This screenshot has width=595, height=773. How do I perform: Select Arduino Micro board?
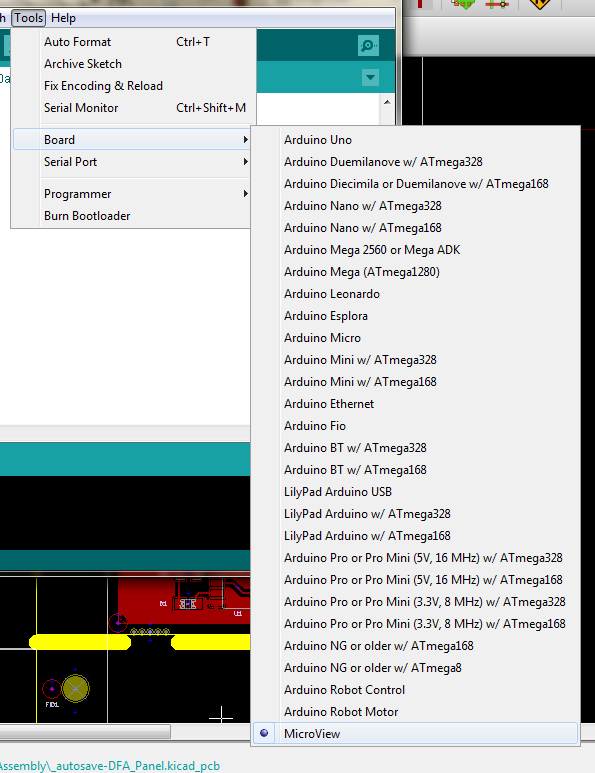pyautogui.click(x=415, y=338)
